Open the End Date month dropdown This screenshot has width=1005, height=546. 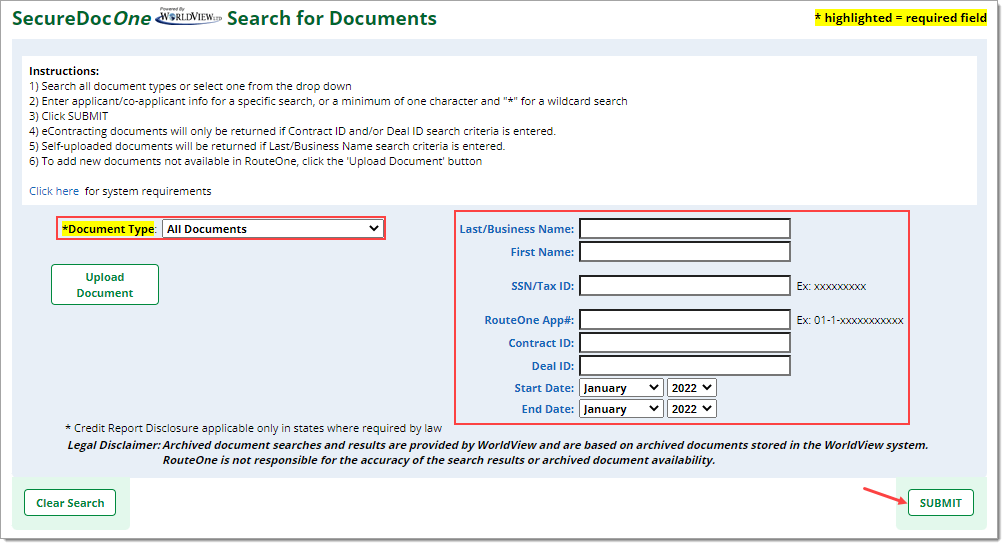[621, 410]
